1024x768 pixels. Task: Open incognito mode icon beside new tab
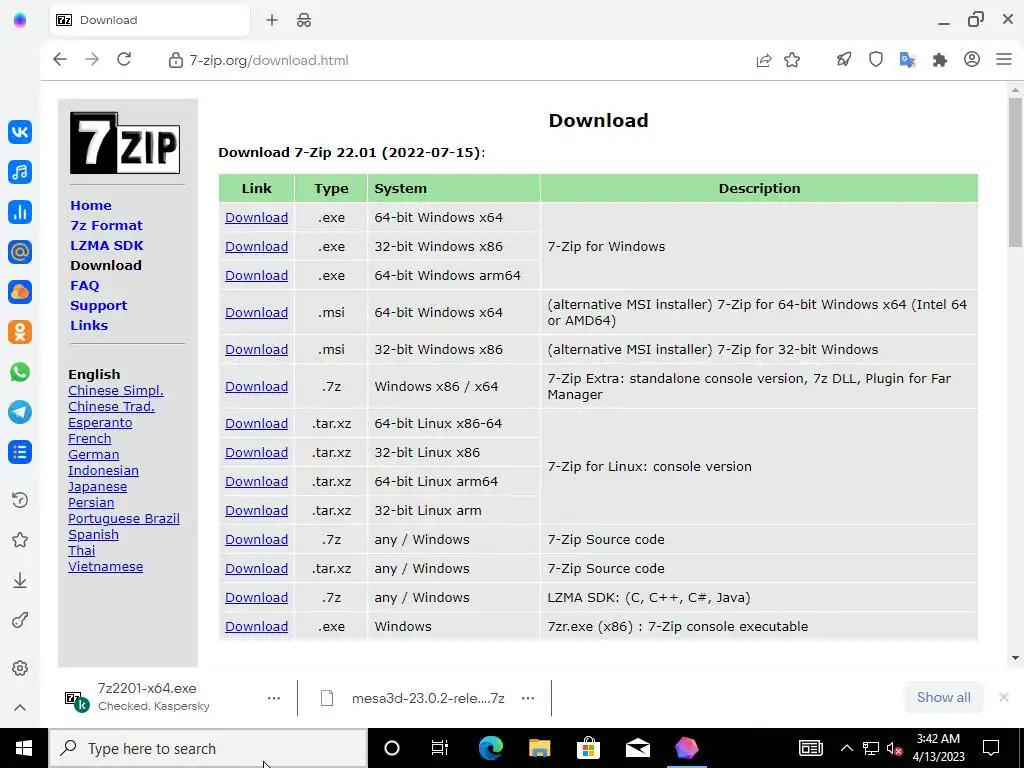point(304,20)
